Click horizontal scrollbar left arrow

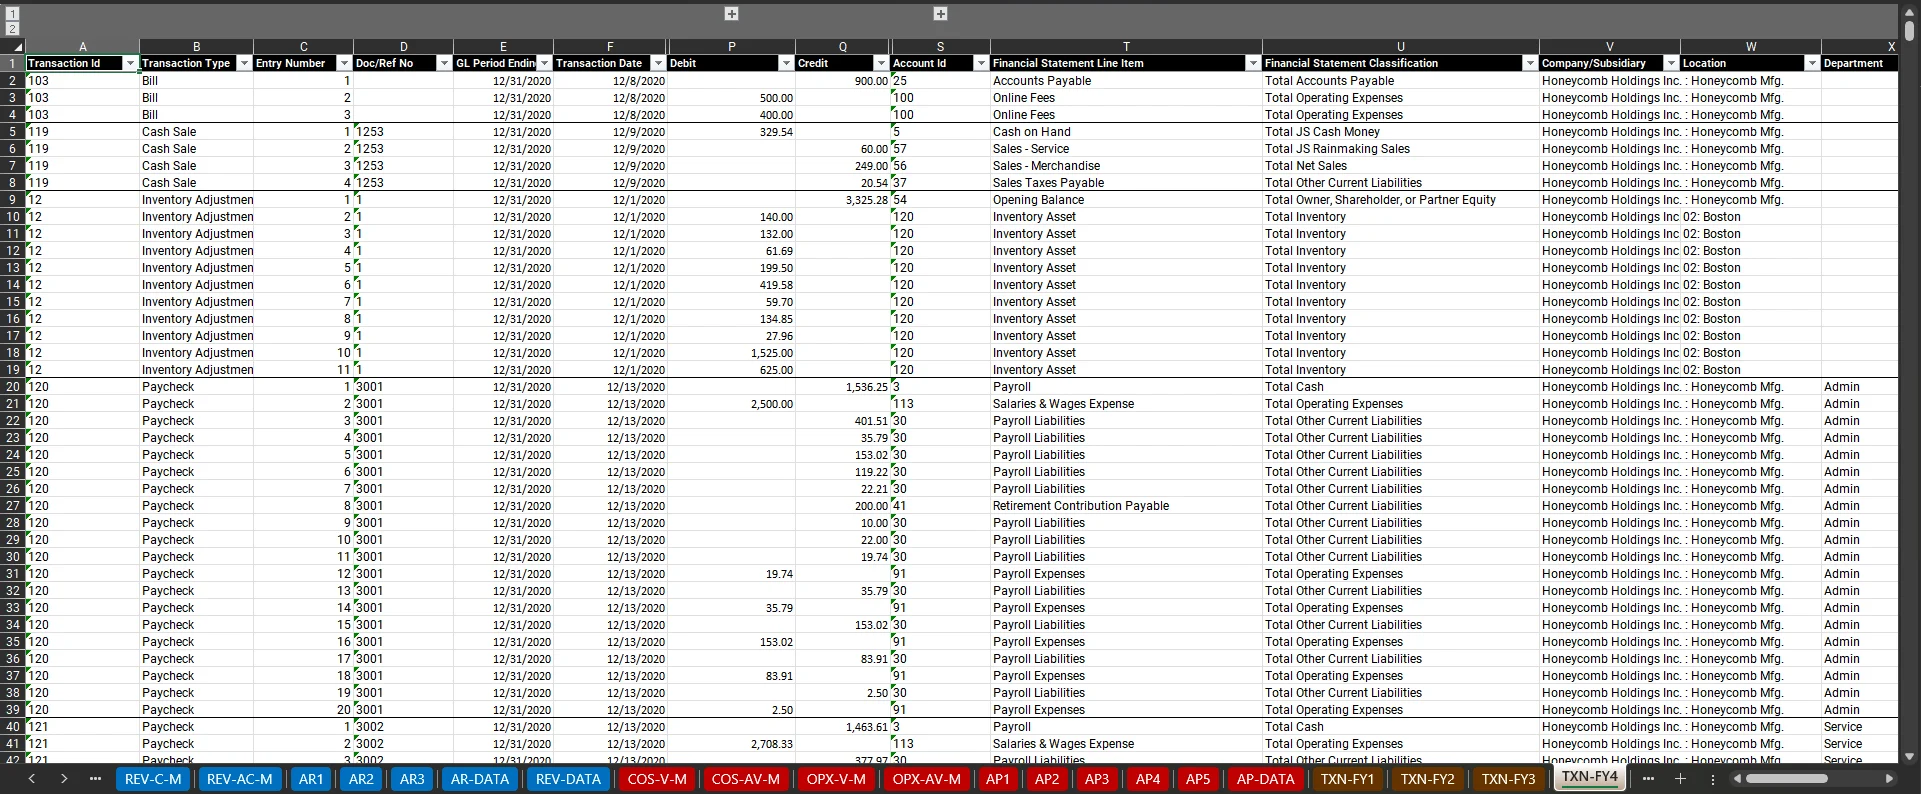tap(1737, 778)
